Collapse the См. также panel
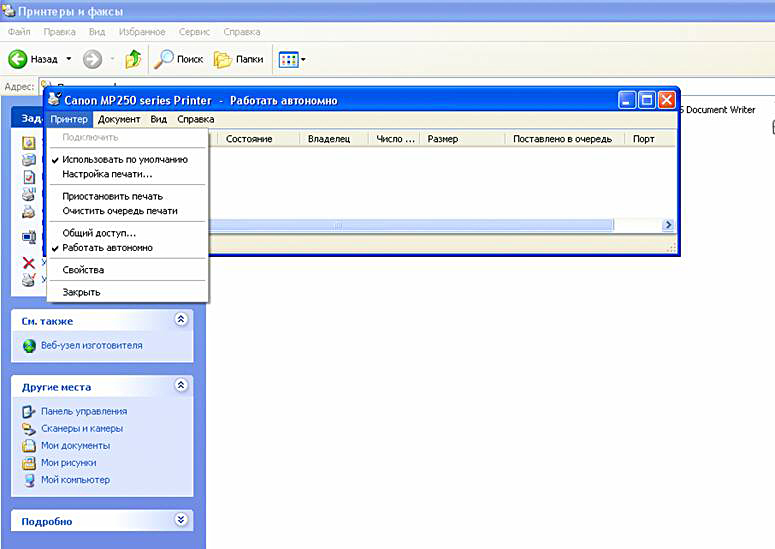775x549 pixels. point(181,320)
